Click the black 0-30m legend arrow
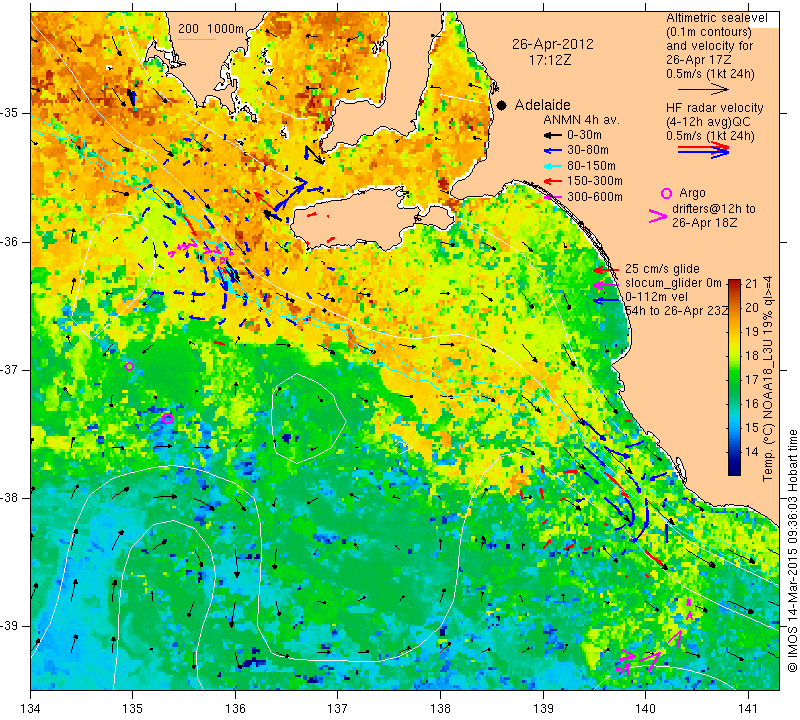The height and width of the screenshot is (720, 800). [552, 135]
